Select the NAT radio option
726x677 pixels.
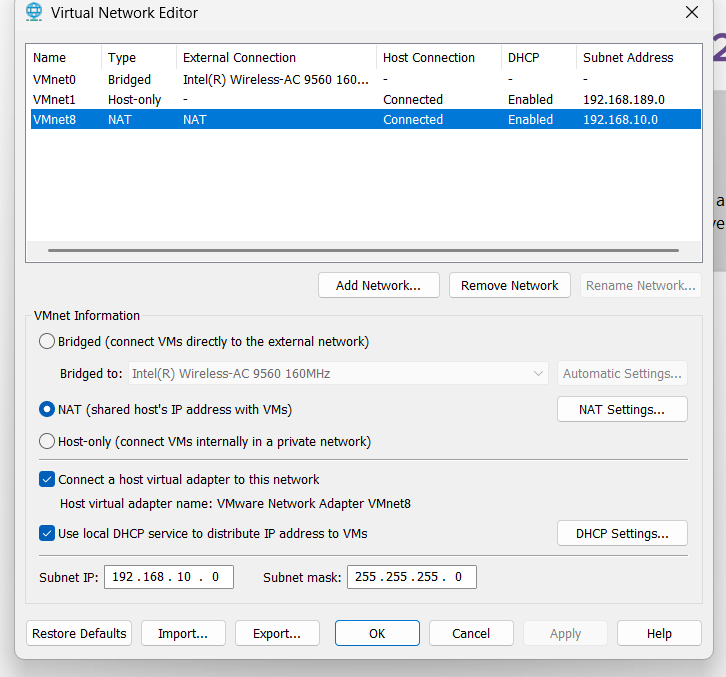pyautogui.click(x=47, y=410)
